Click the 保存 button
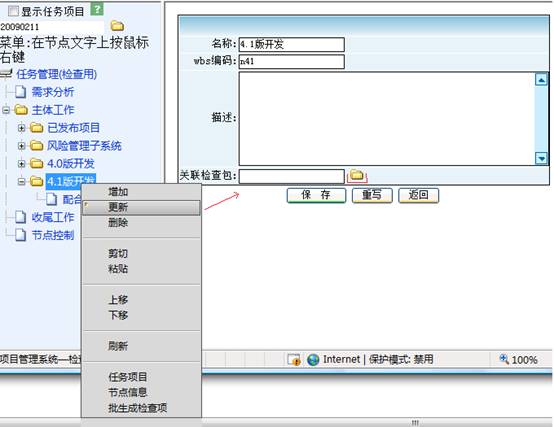The width and height of the screenshot is (554, 427). 316,195
